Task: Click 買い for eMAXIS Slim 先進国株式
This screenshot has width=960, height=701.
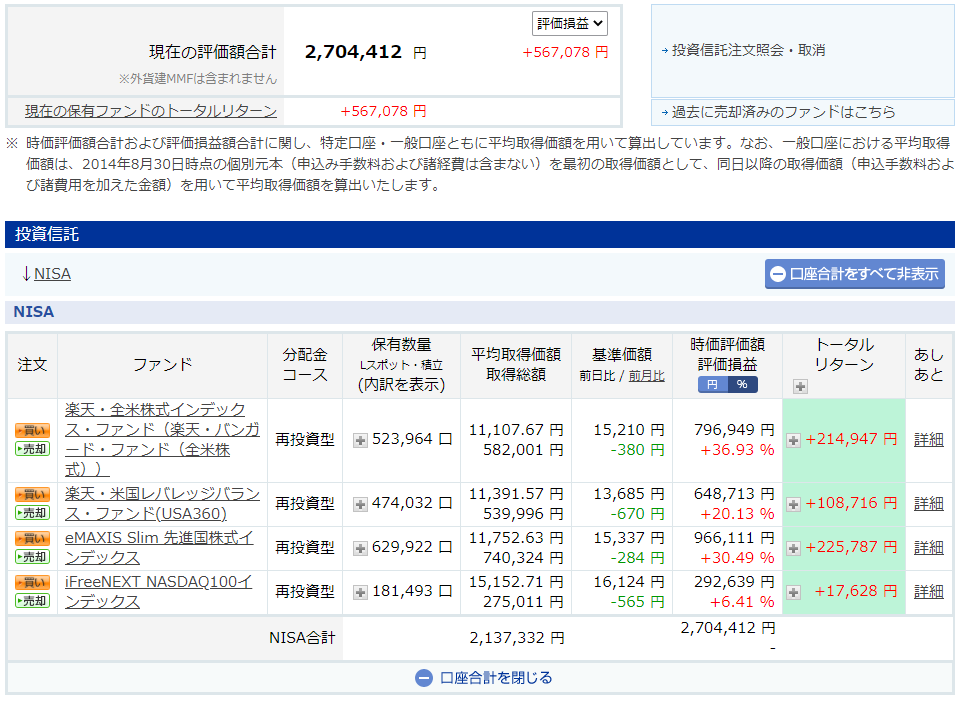Action: pyautogui.click(x=32, y=539)
